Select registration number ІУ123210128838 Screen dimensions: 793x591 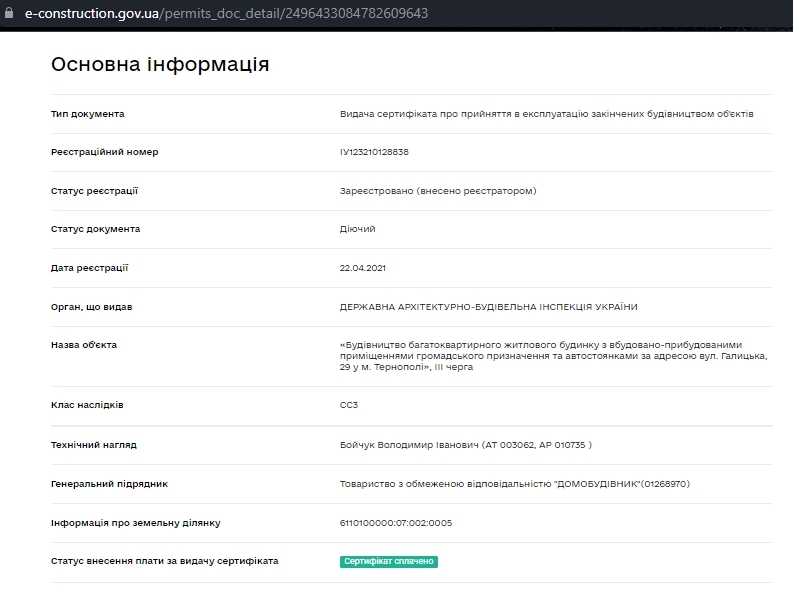click(374, 152)
